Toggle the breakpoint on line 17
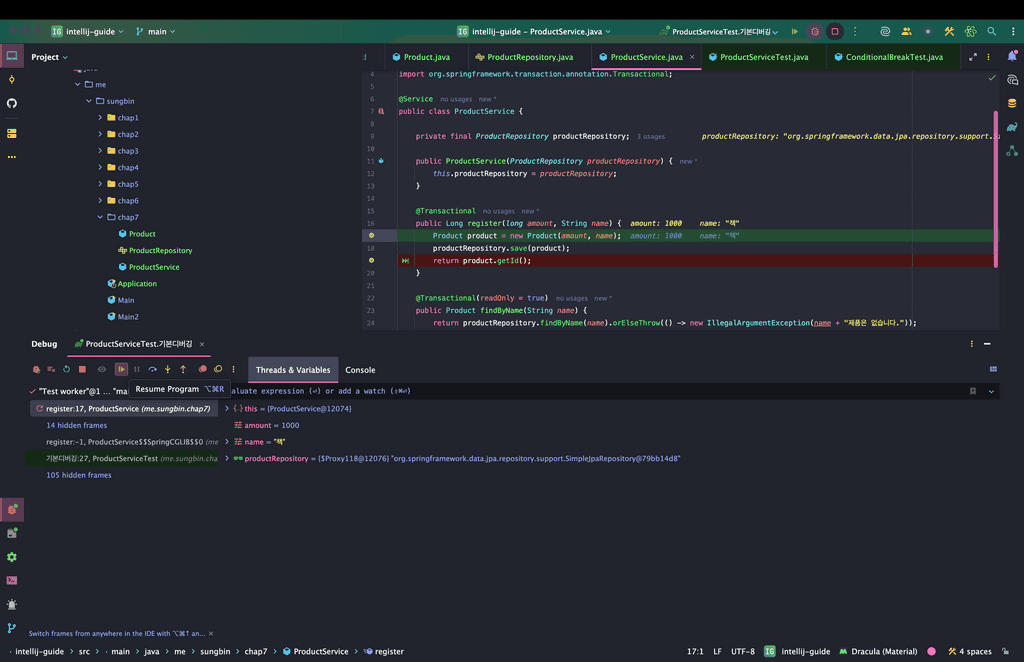The image size is (1024, 662). tap(371, 236)
